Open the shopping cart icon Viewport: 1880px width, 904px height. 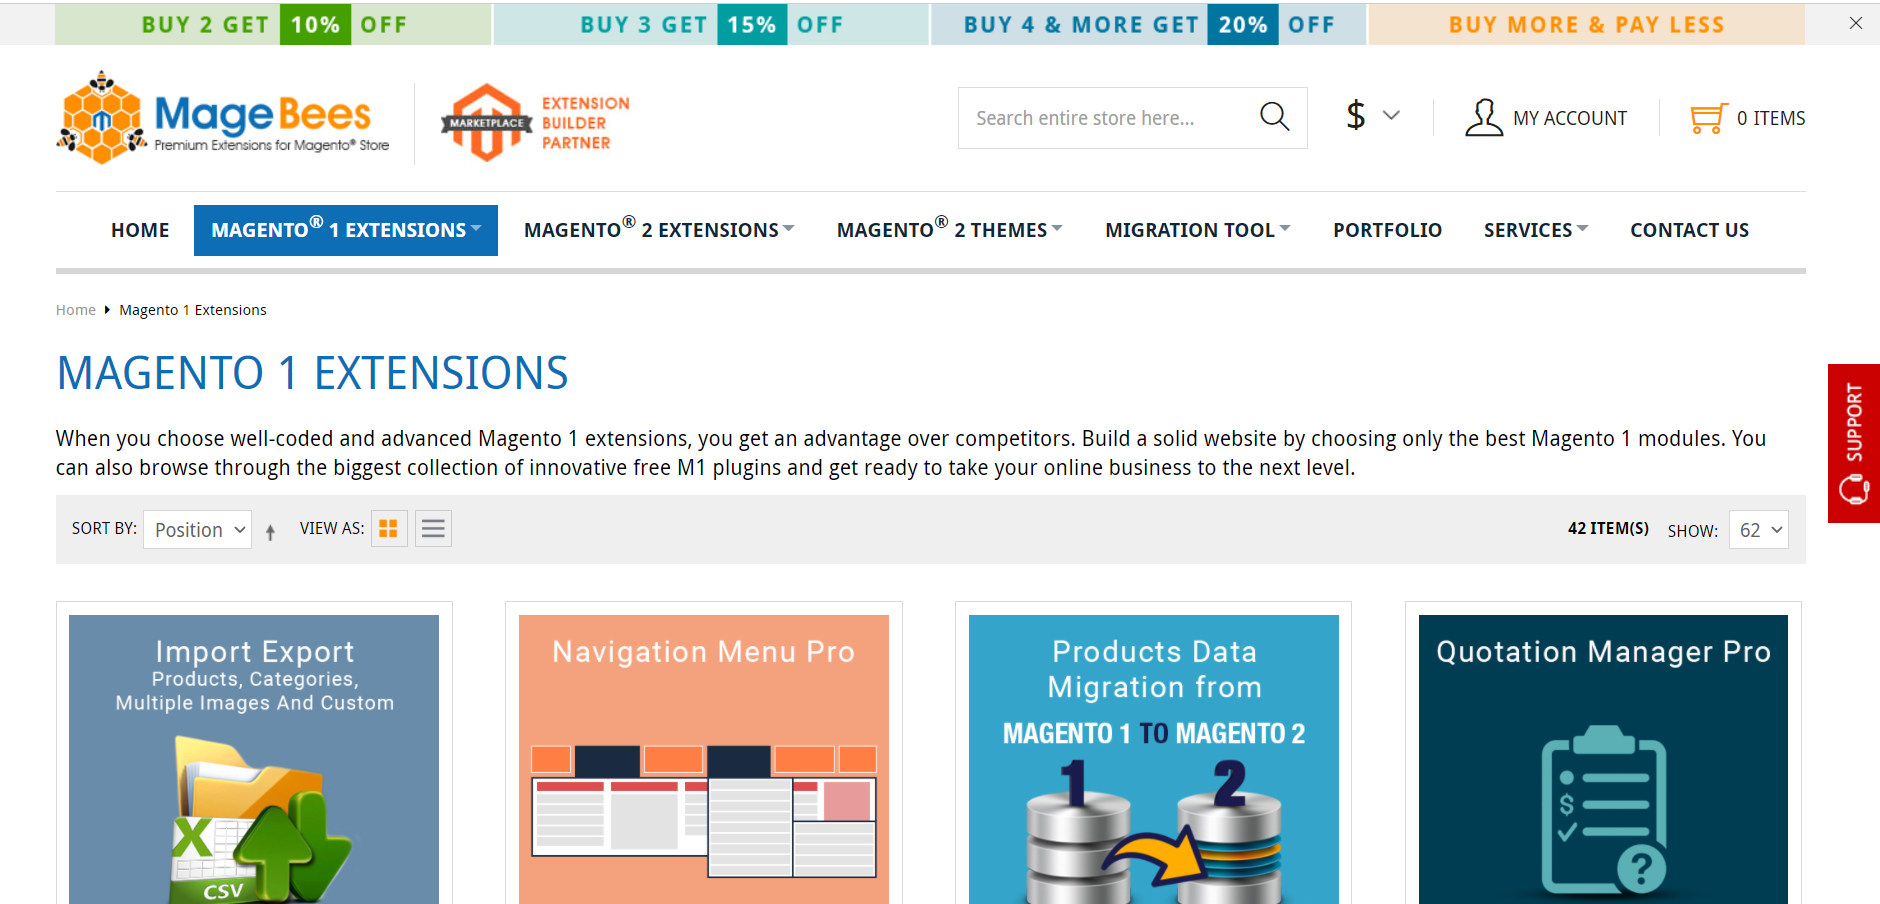coord(1708,118)
